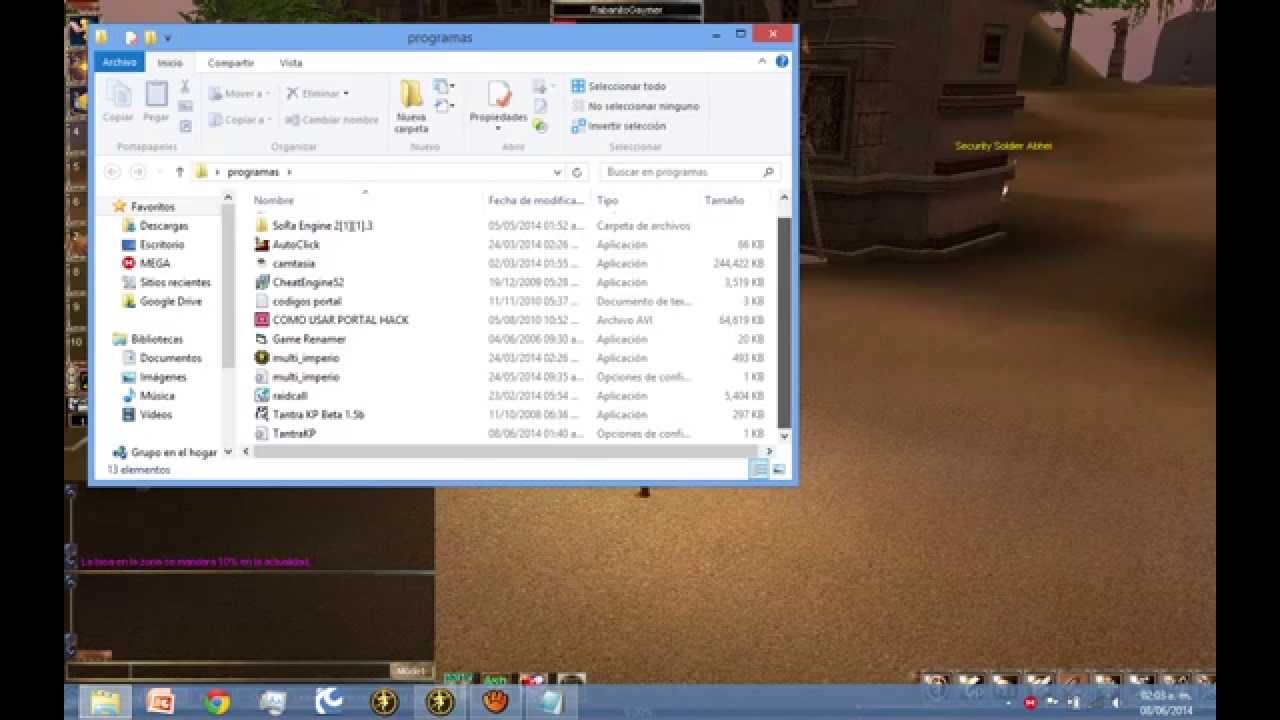The height and width of the screenshot is (720, 1280).
Task: Switch to the Vista ribbon tab
Action: 291,63
